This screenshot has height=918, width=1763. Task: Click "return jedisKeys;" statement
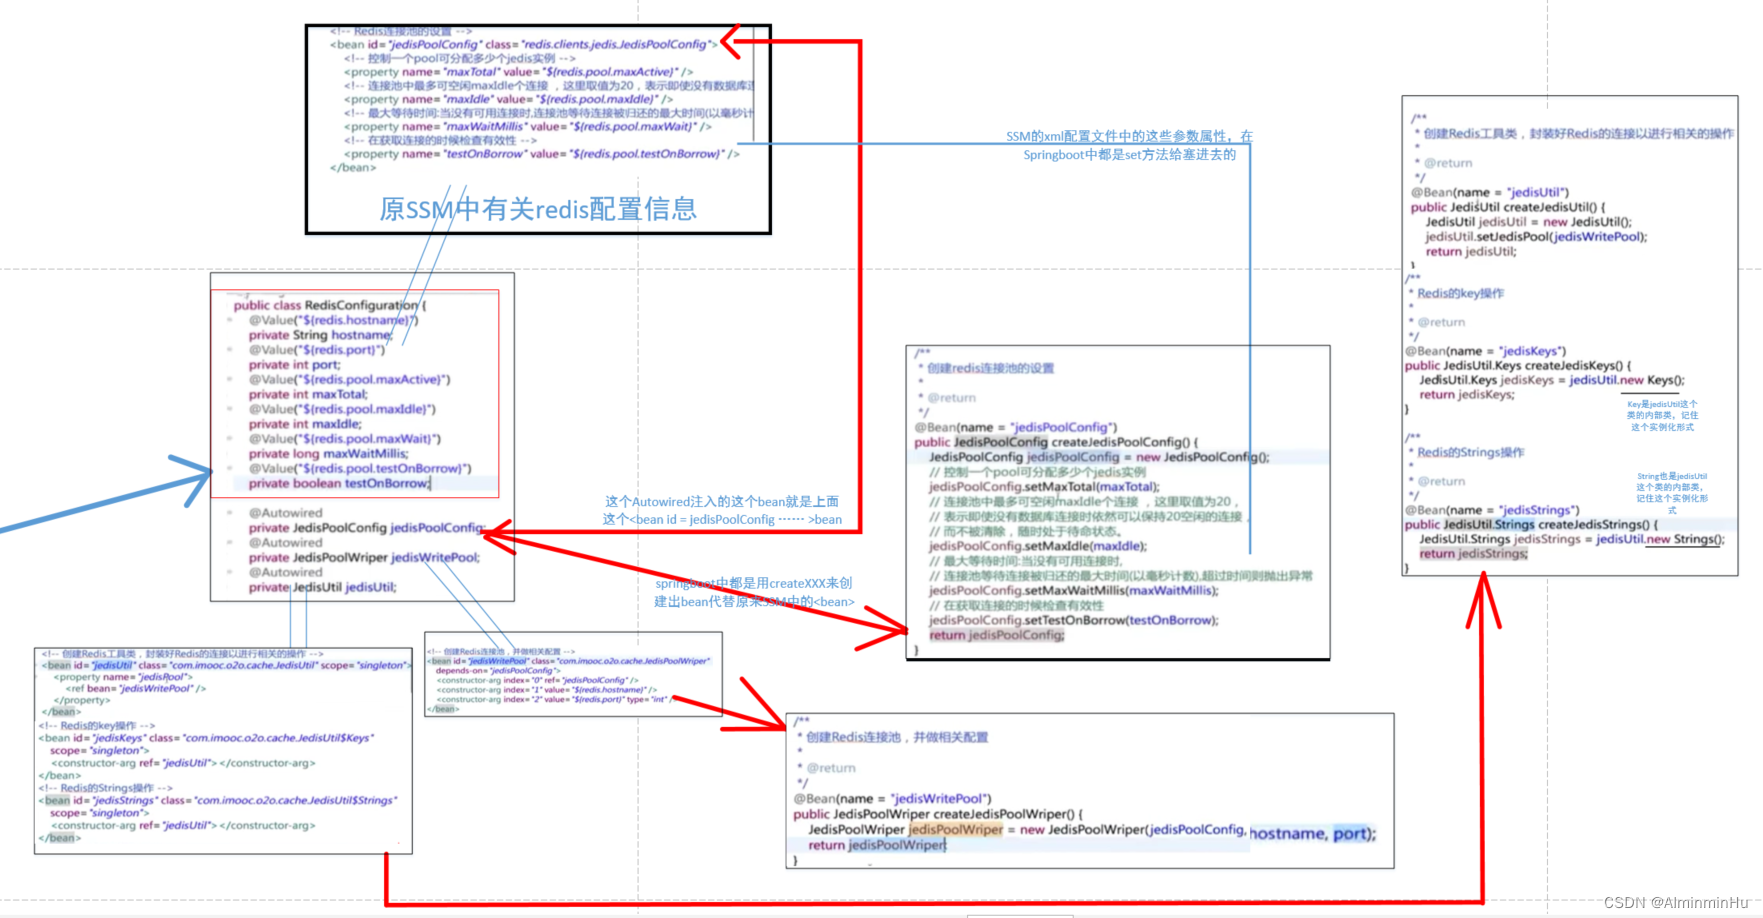tap(1467, 395)
